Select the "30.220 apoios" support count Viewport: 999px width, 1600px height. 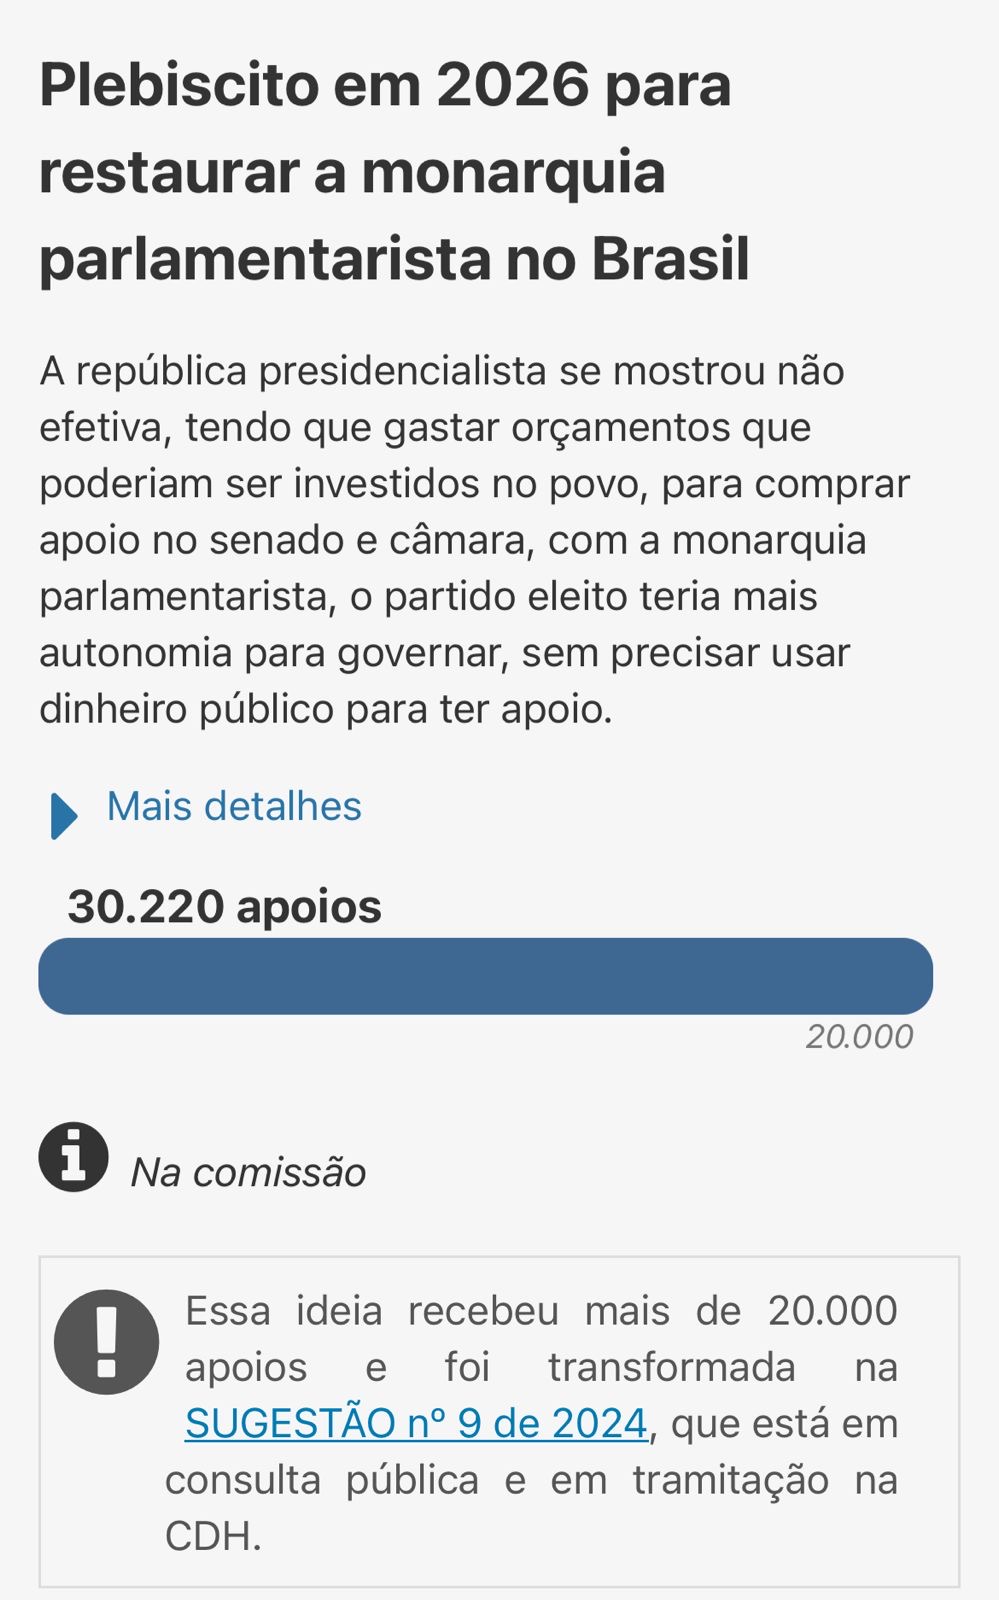(x=224, y=907)
